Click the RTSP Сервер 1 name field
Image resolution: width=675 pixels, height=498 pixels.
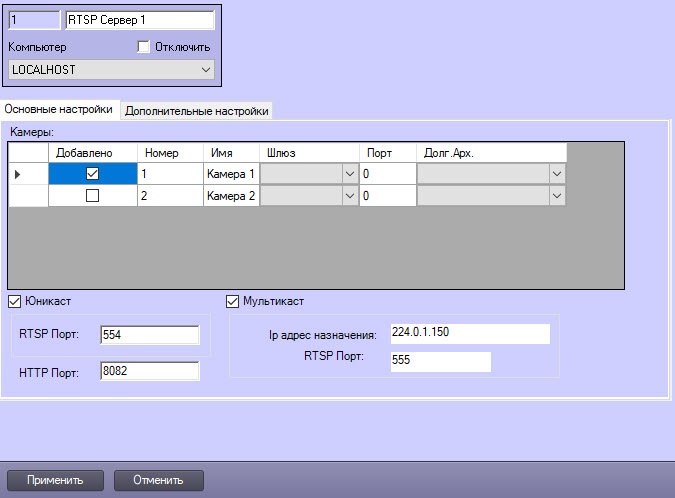coord(139,19)
